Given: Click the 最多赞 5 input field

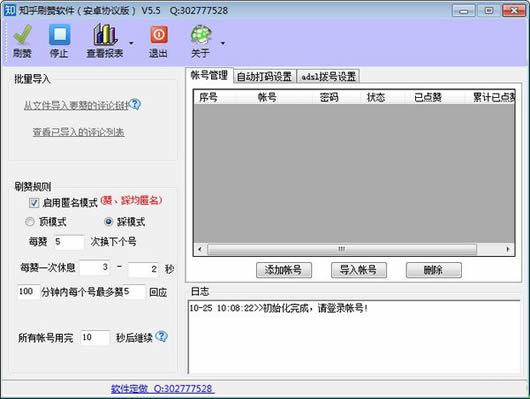Looking at the screenshot, I should pos(134,291).
